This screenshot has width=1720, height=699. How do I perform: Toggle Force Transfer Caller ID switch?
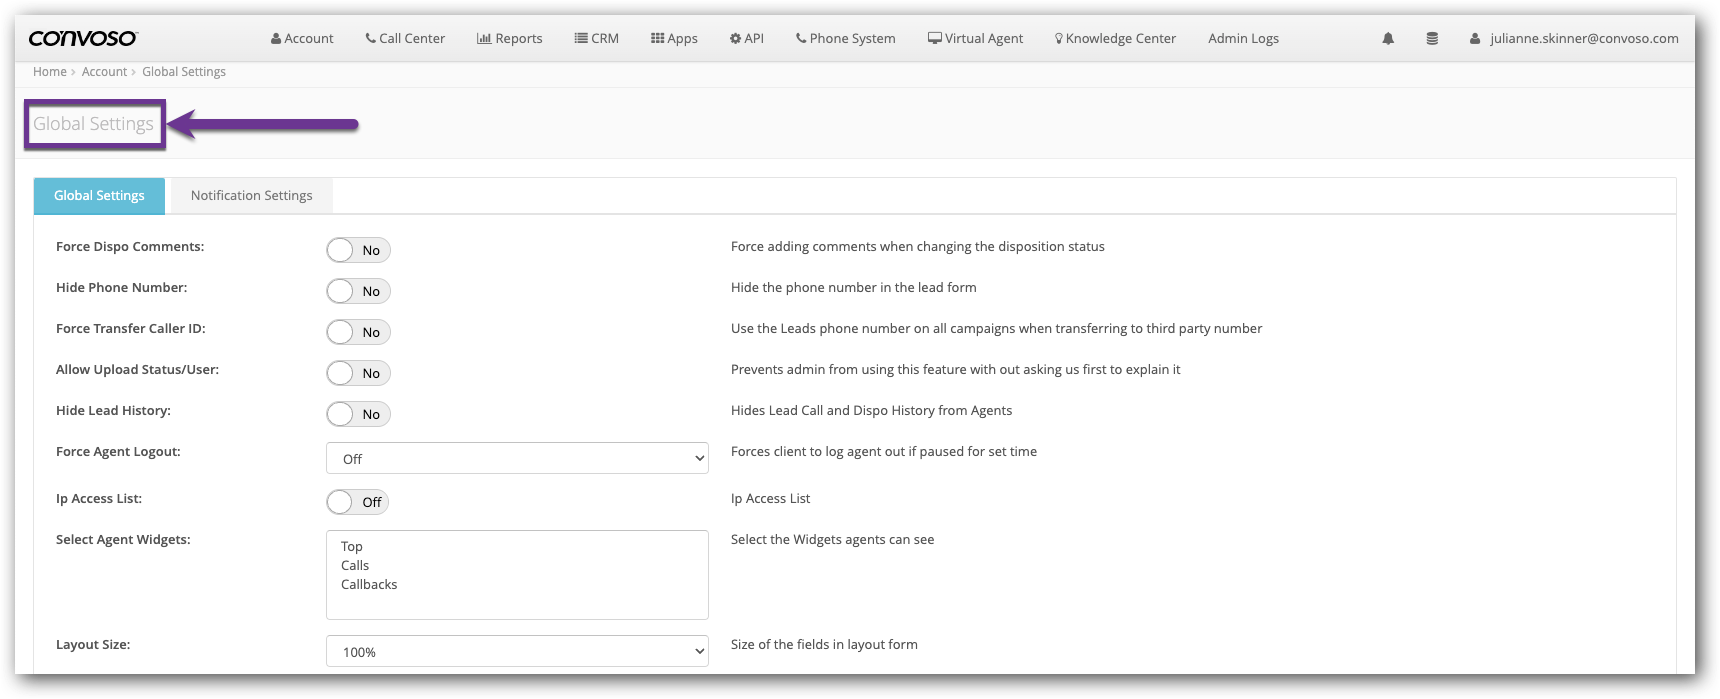coord(358,332)
